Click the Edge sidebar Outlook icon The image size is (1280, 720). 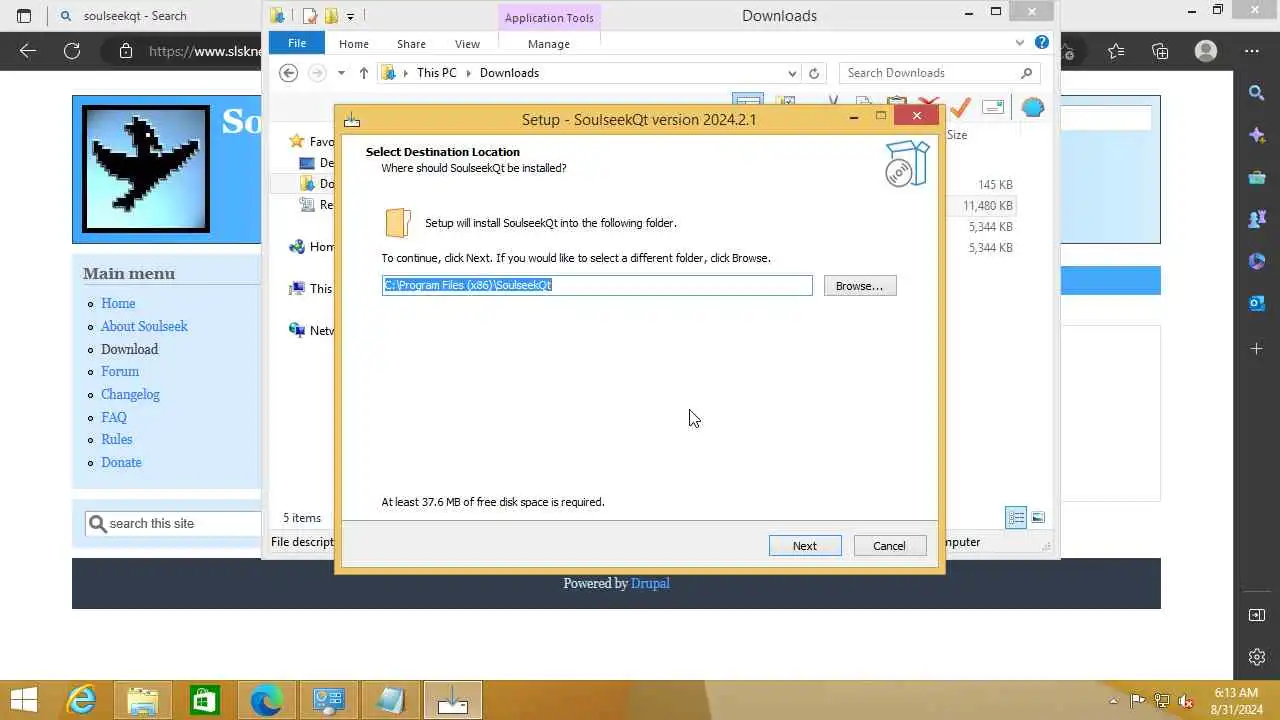click(x=1257, y=303)
